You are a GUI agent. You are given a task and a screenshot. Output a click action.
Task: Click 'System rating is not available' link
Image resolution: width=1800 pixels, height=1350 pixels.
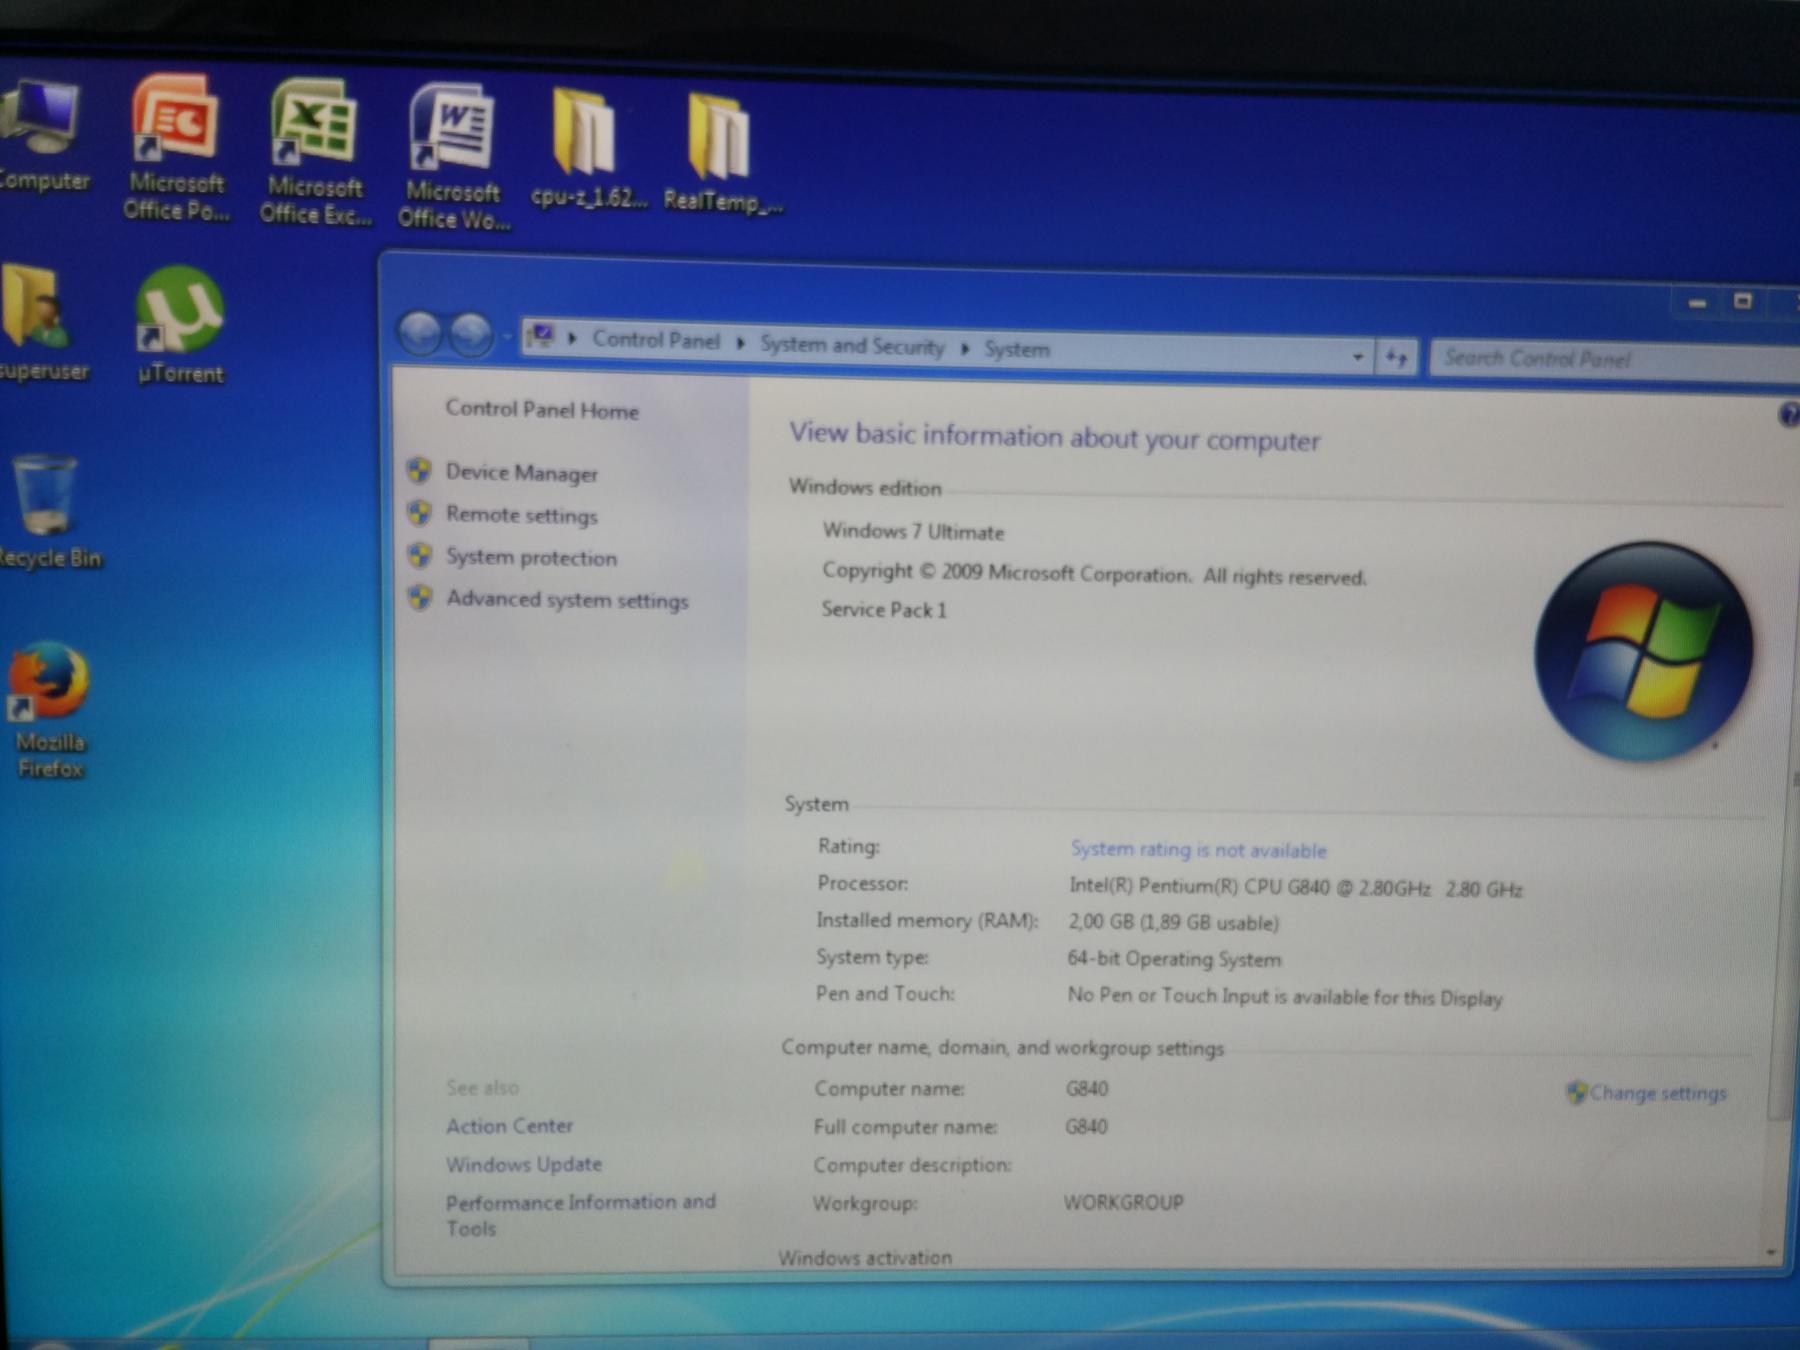(x=1199, y=850)
